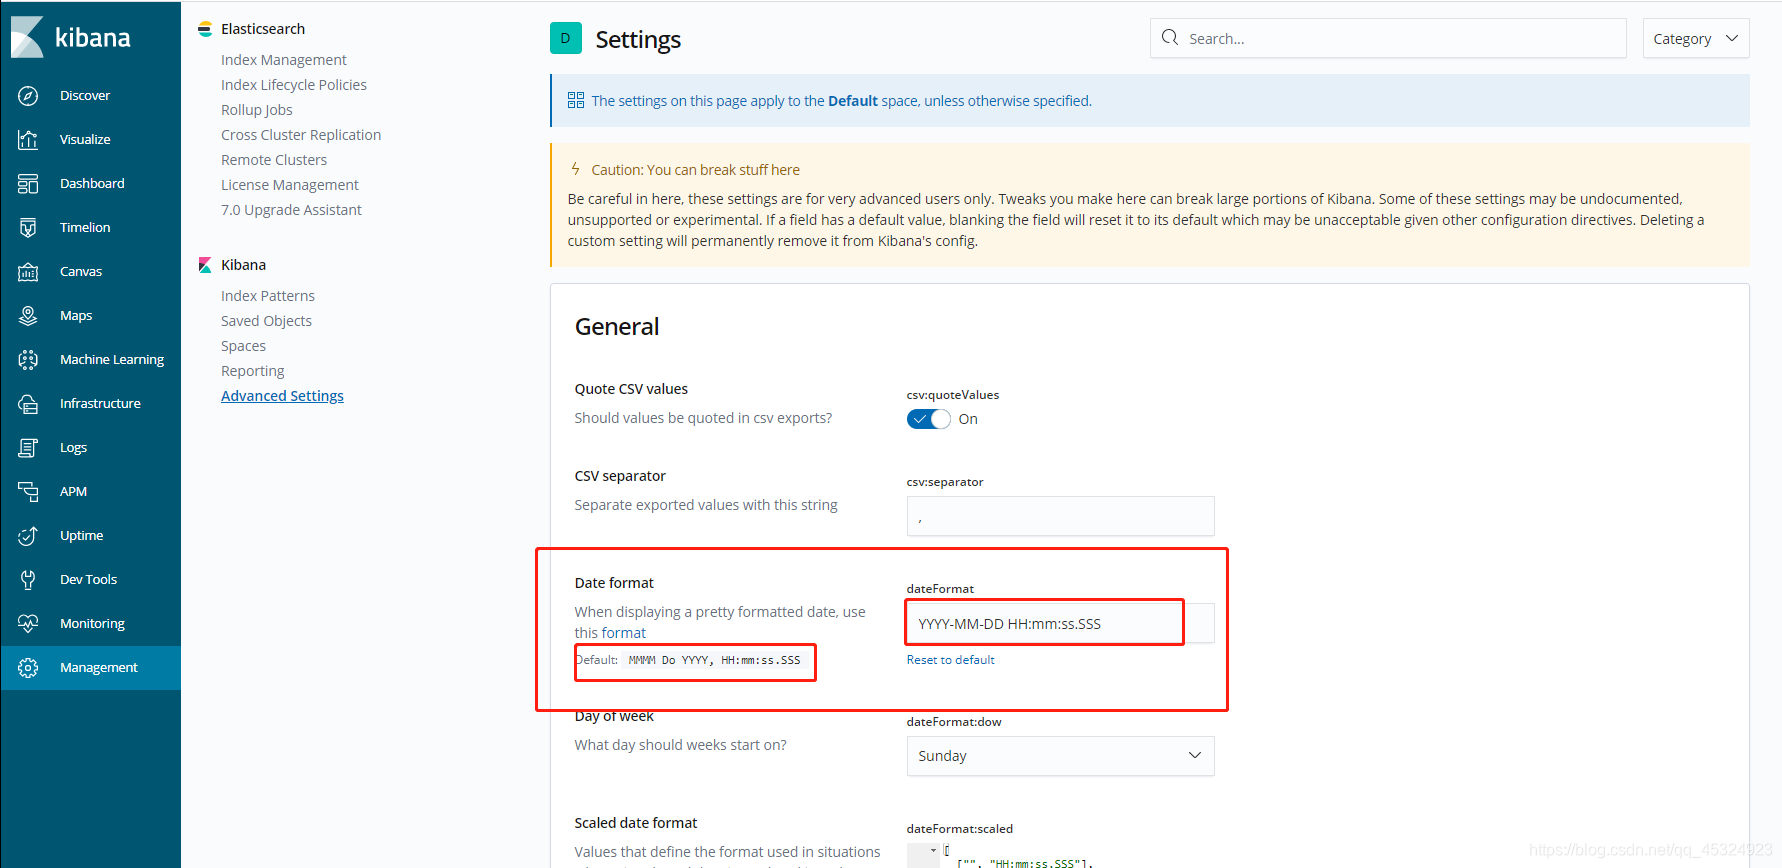
Task: Open Infrastructure via its icon
Action: coord(28,404)
